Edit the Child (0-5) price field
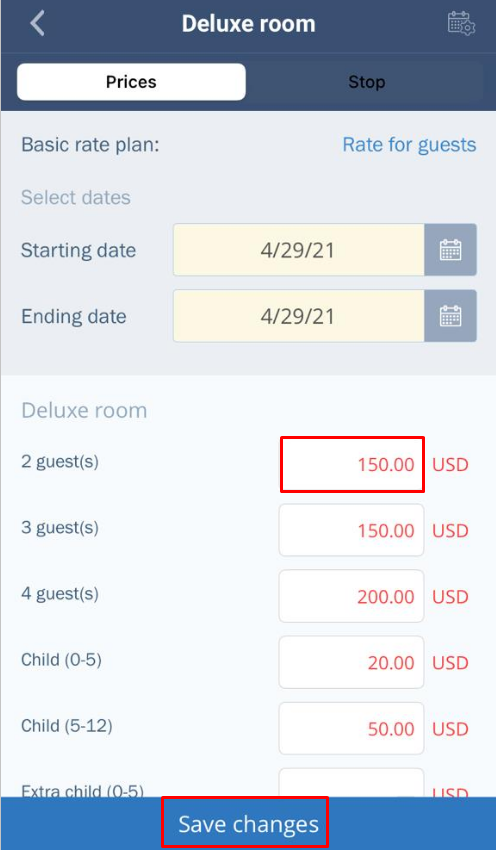The height and width of the screenshot is (850, 496). [x=351, y=662]
